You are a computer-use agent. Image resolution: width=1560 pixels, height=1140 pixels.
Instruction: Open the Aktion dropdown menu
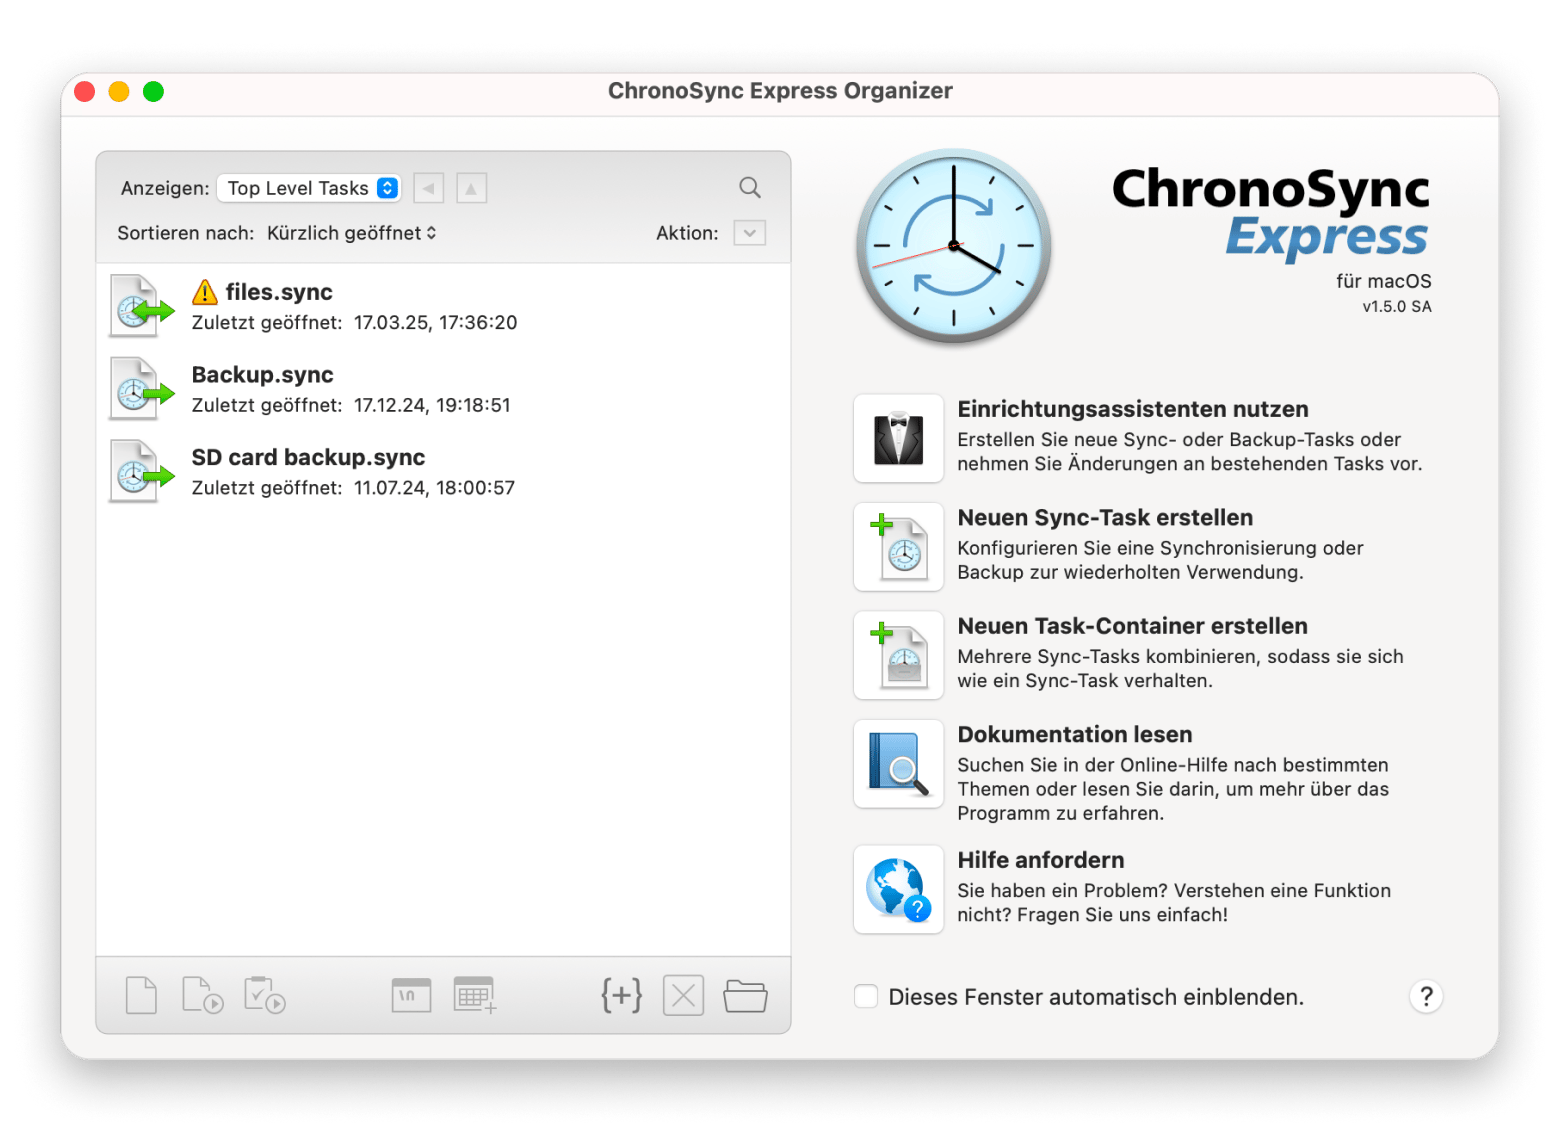750,233
